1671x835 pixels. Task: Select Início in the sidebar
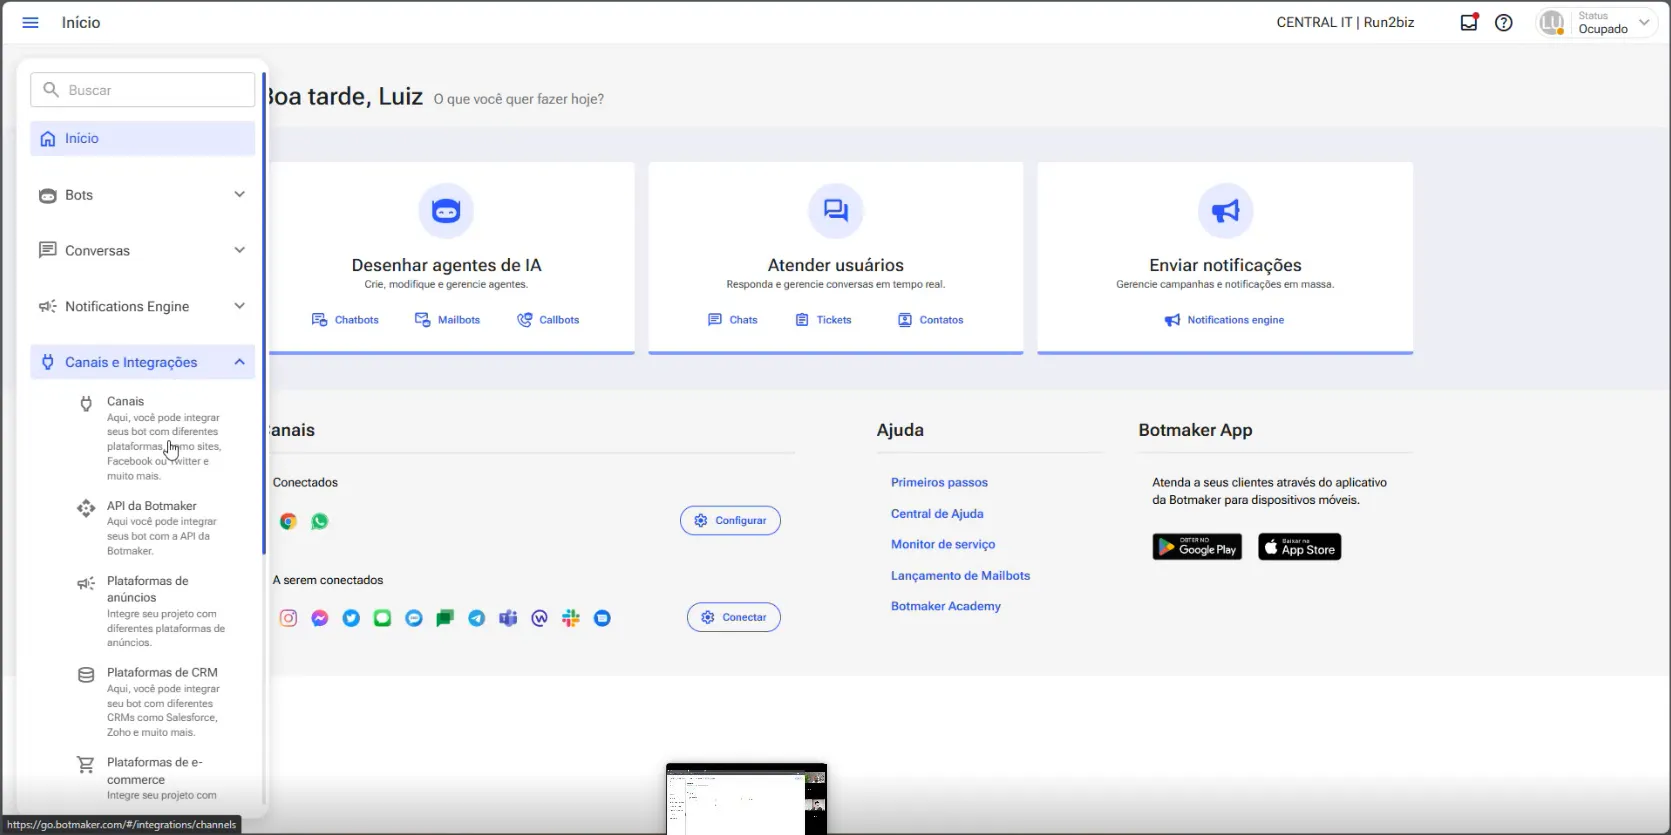coord(142,138)
